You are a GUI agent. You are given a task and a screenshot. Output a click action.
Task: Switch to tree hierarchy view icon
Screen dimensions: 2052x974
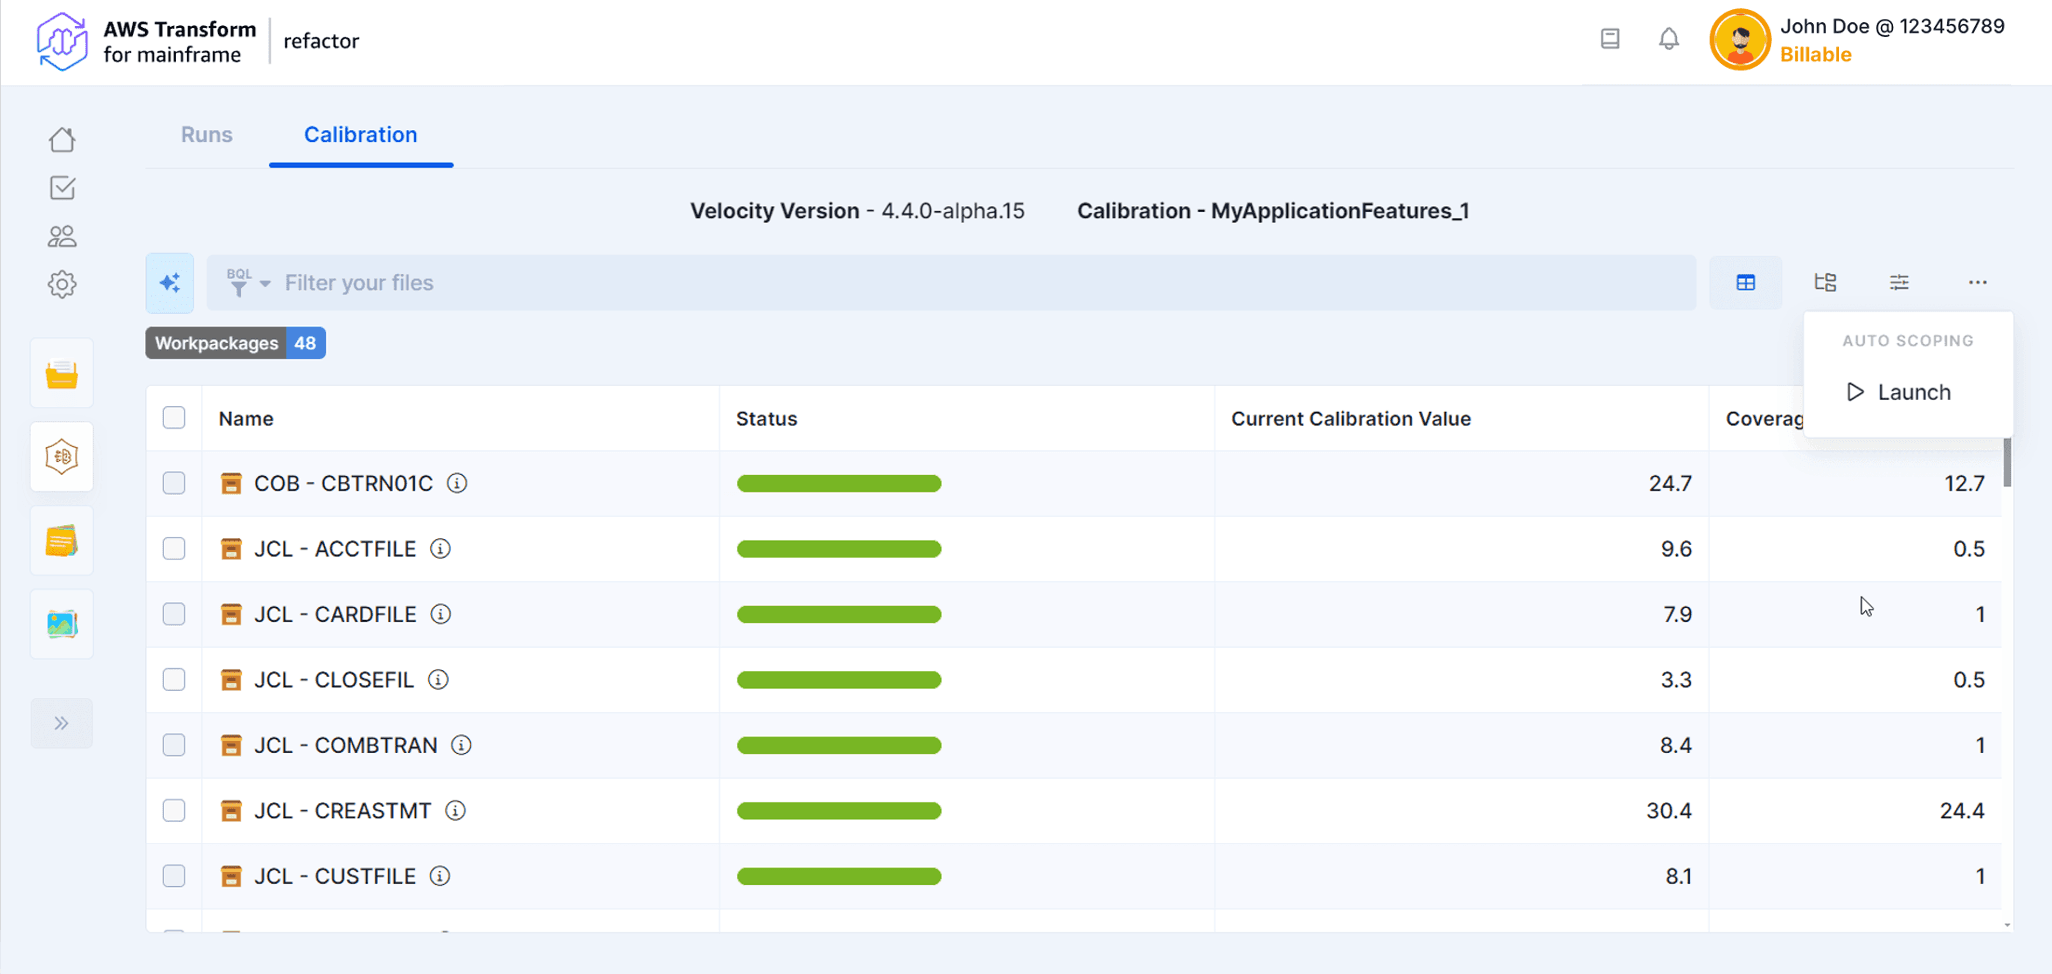click(1825, 283)
